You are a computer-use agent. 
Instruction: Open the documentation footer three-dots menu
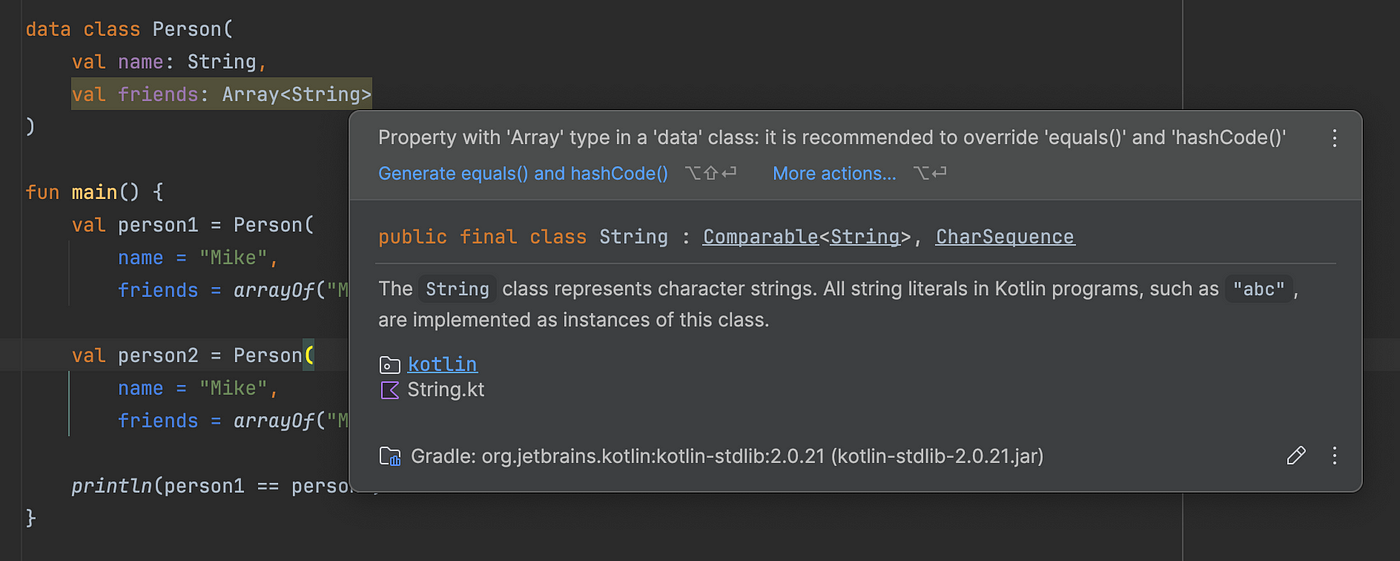point(1334,456)
